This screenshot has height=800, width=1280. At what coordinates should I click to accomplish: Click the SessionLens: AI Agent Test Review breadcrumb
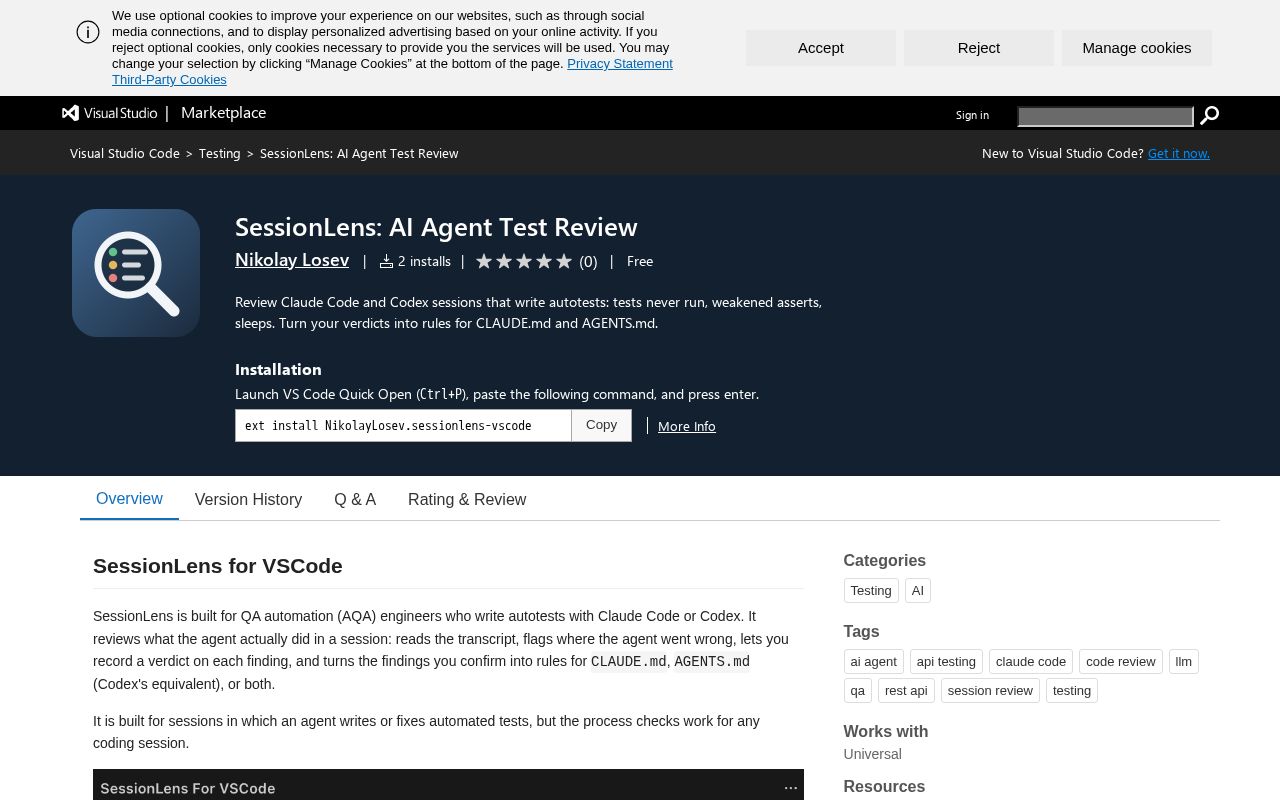coord(359,153)
